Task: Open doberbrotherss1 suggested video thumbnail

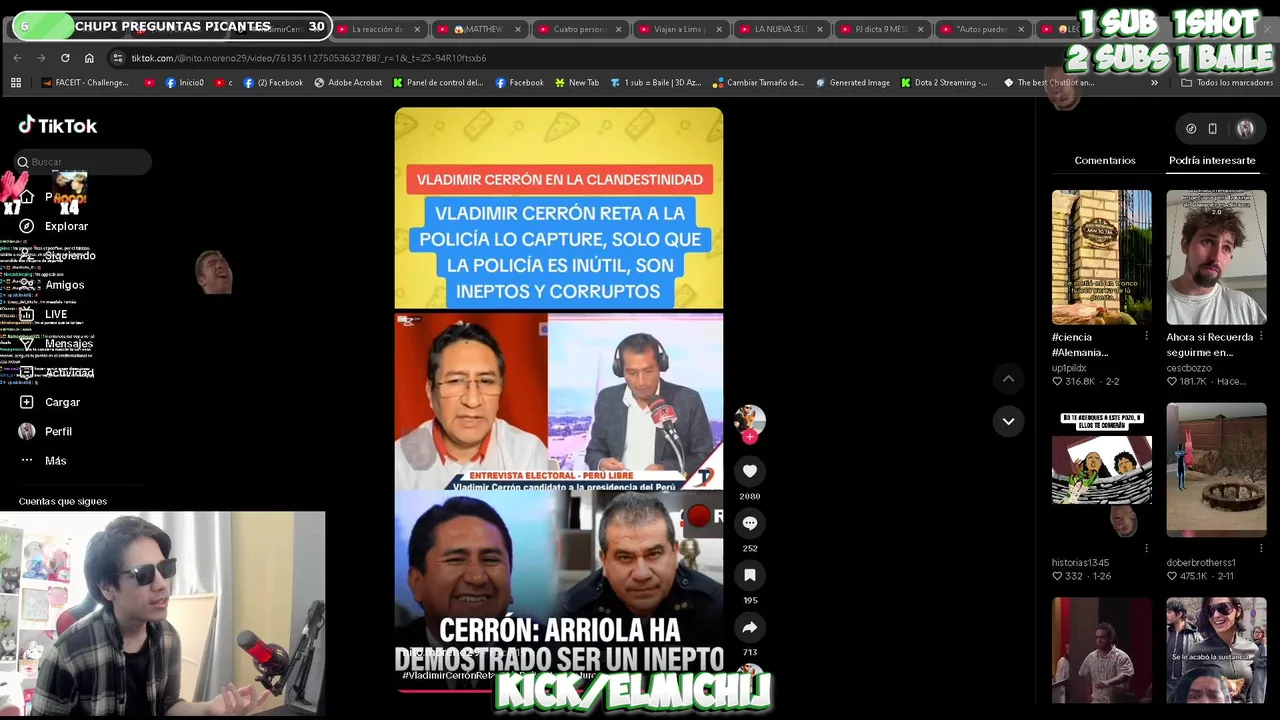Action: (1216, 470)
